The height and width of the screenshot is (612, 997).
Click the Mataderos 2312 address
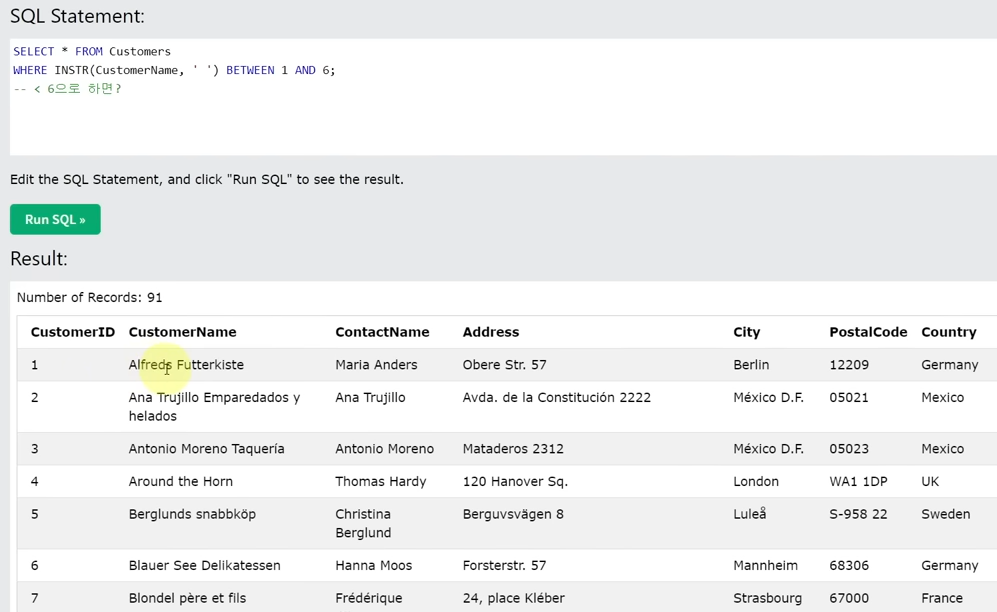(x=513, y=449)
